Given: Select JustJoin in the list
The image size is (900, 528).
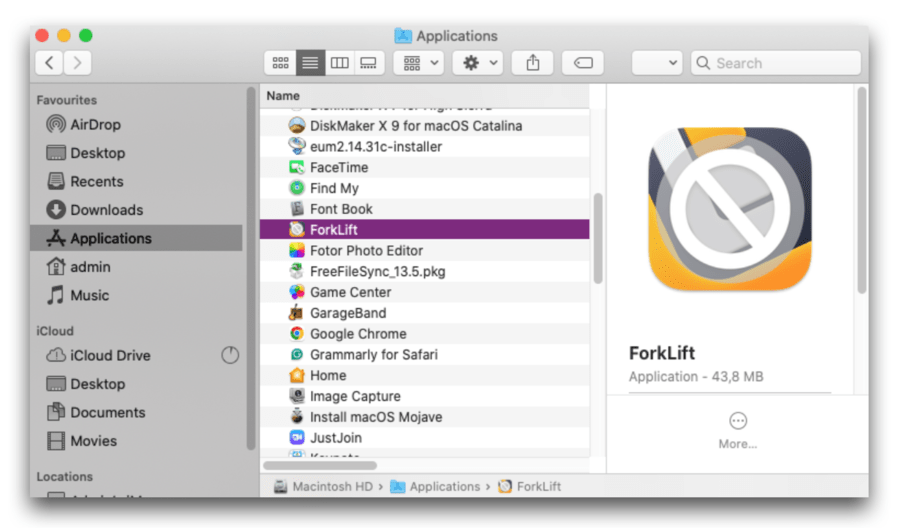Looking at the screenshot, I should pyautogui.click(x=425, y=438).
